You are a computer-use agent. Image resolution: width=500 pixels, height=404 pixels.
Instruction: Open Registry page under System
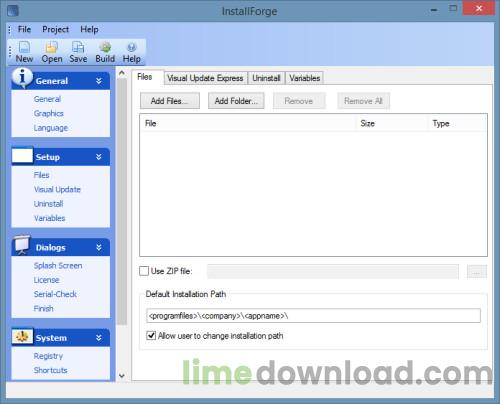coord(48,356)
